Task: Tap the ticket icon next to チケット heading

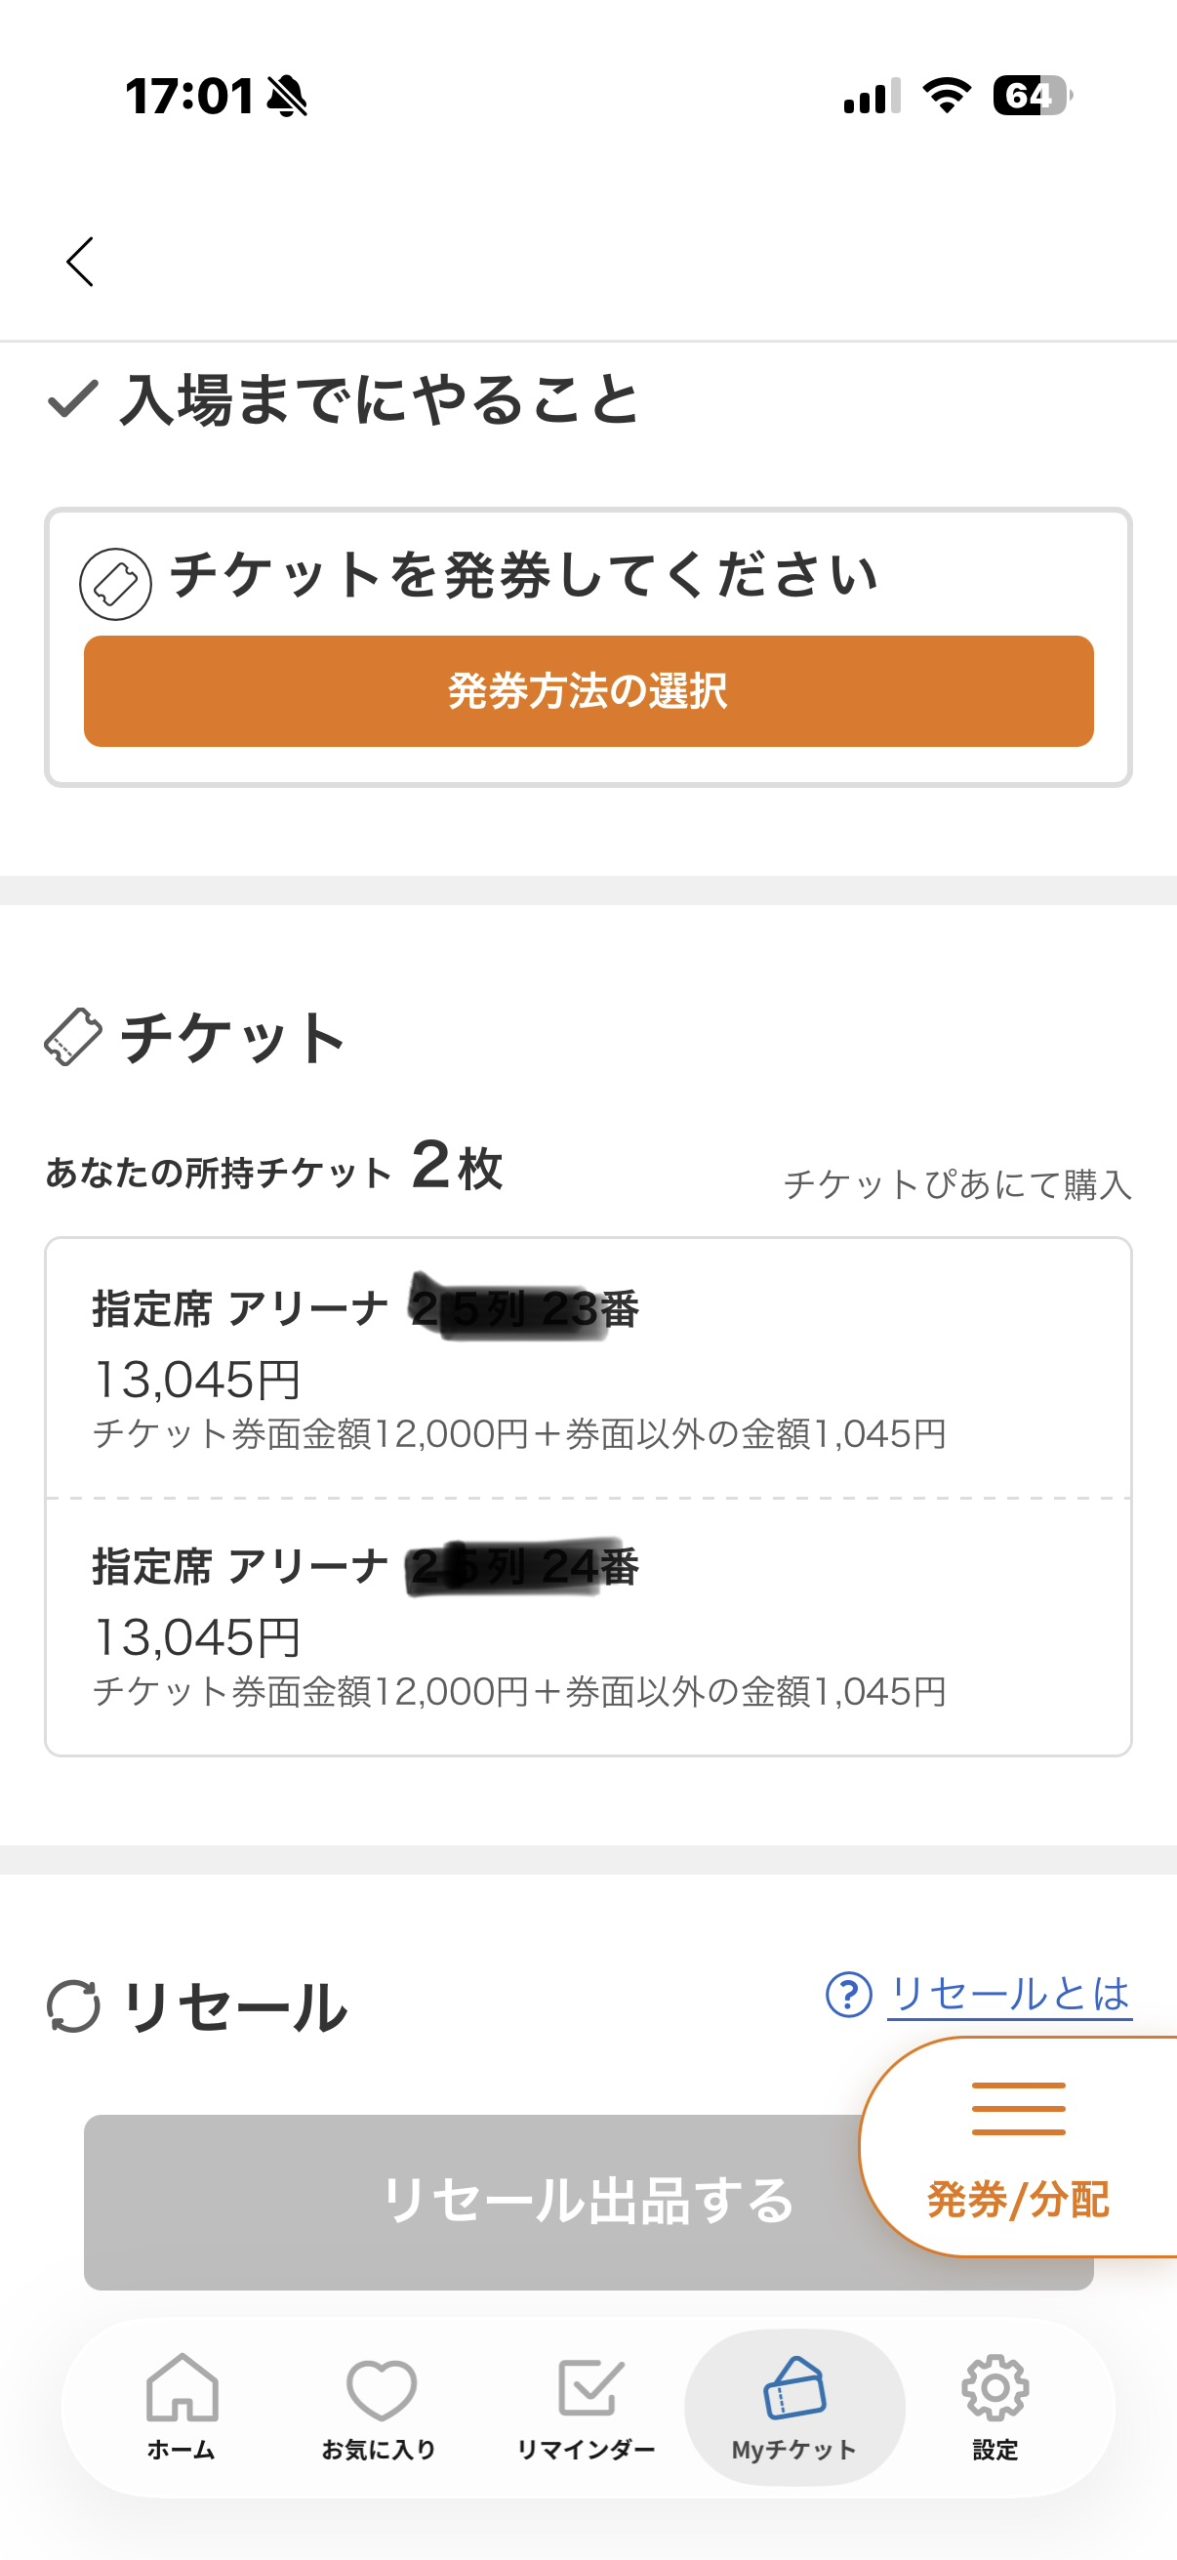Action: (73, 1037)
